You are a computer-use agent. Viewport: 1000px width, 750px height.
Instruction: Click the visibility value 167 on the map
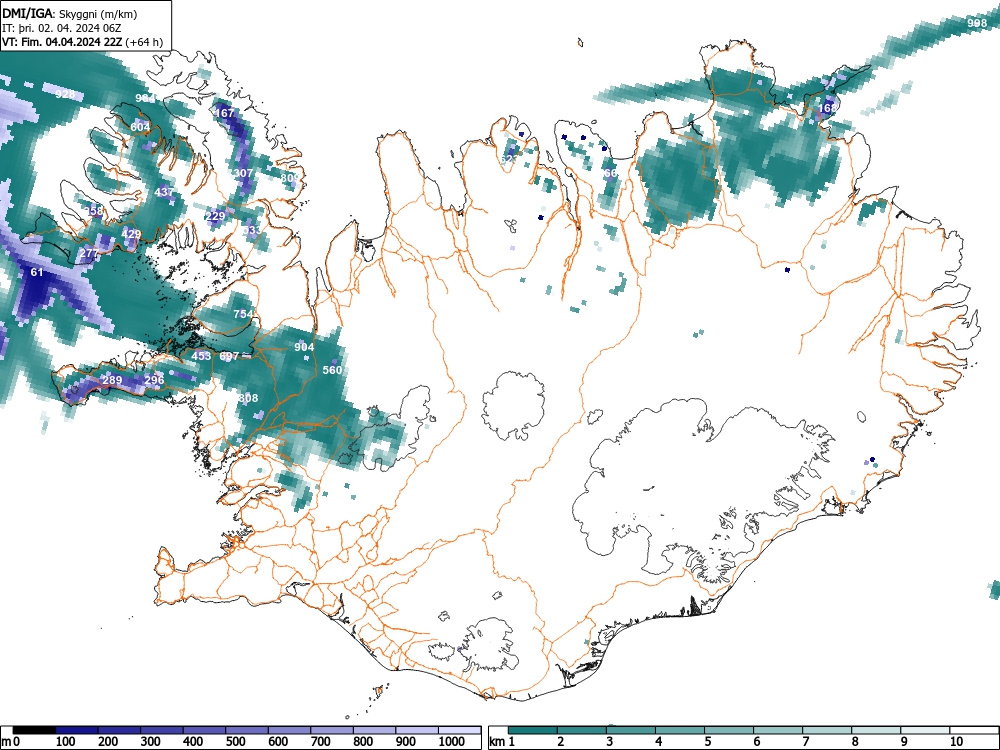(224, 113)
